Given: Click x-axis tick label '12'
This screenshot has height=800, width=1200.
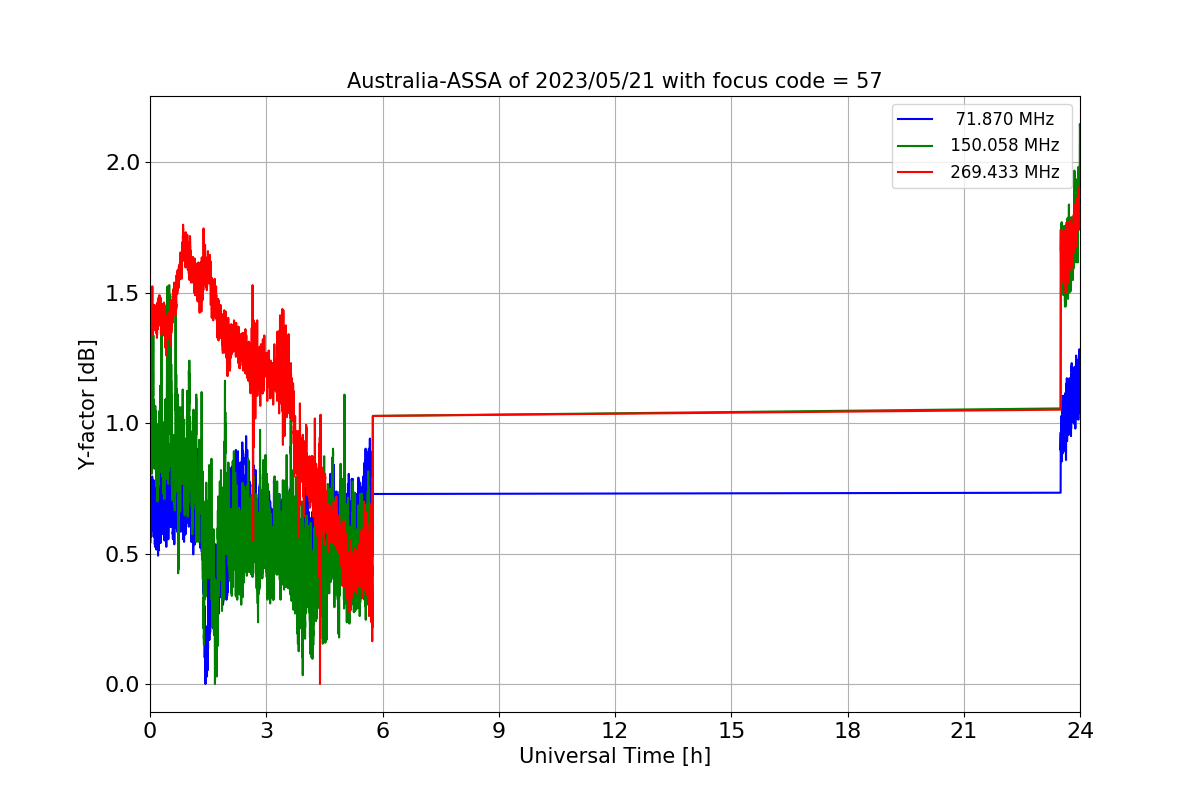Looking at the screenshot, I should click(x=615, y=731).
